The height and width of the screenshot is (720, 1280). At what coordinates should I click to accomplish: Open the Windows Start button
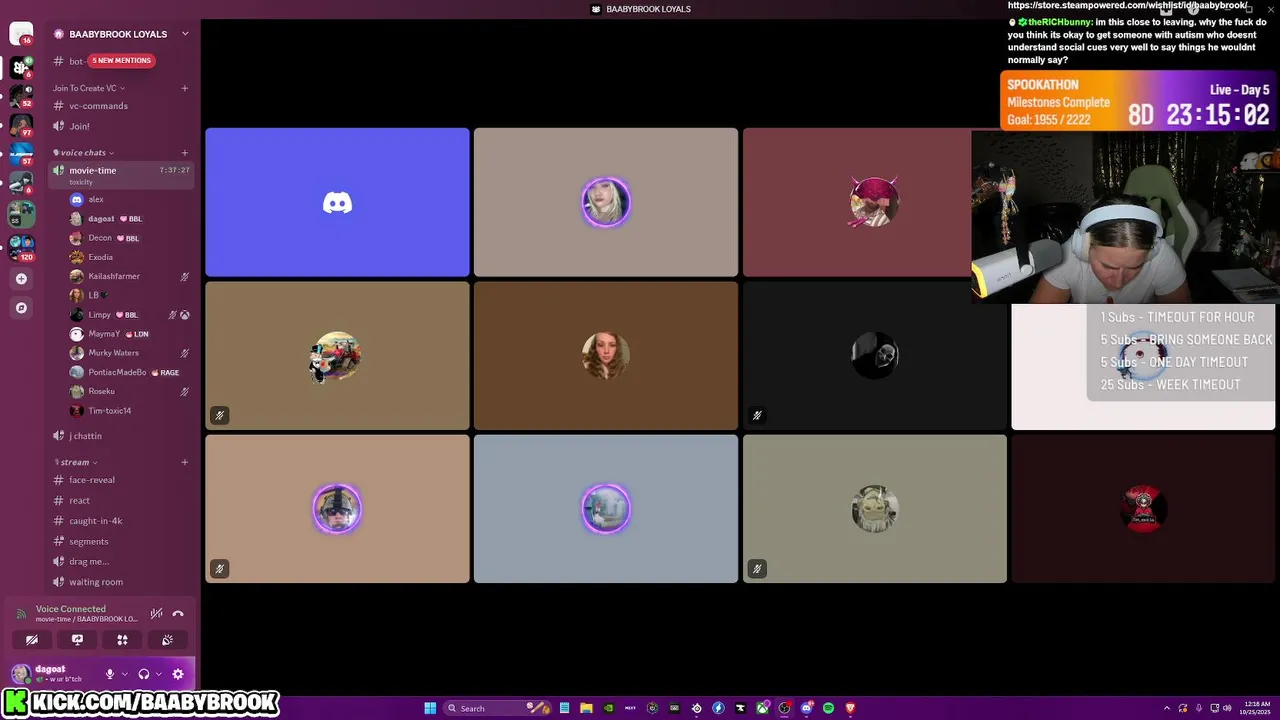(430, 708)
